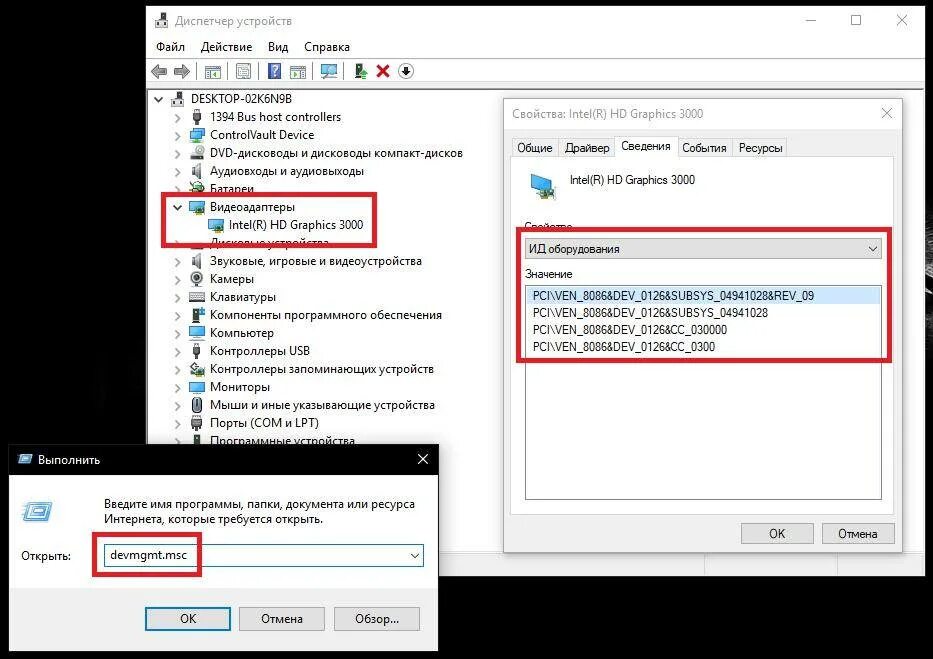This screenshot has width=933, height=659.
Task: Click the circled down-arrow toolbar icon
Action: (406, 71)
